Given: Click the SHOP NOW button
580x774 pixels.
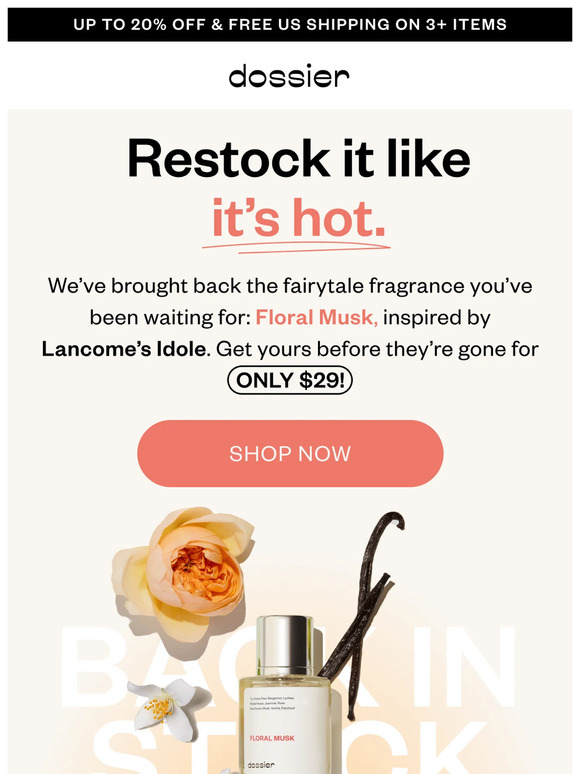Looking at the screenshot, I should click(290, 453).
